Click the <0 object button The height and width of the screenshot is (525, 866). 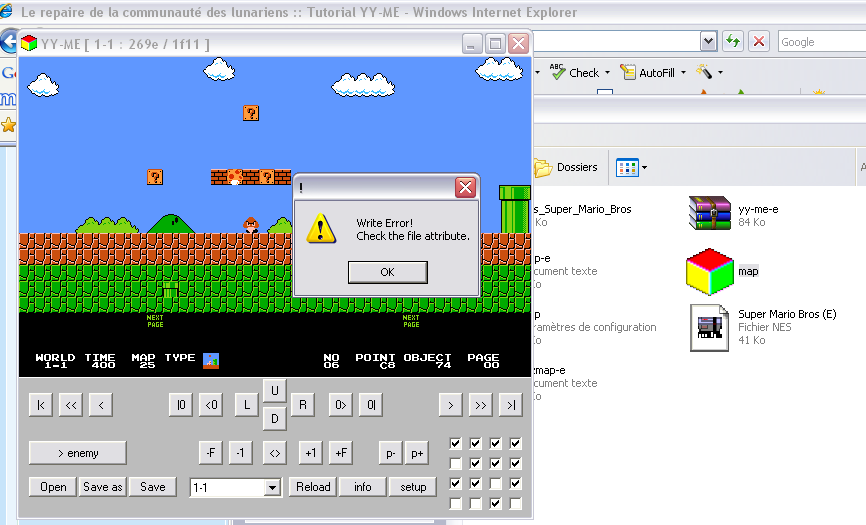(x=211, y=405)
